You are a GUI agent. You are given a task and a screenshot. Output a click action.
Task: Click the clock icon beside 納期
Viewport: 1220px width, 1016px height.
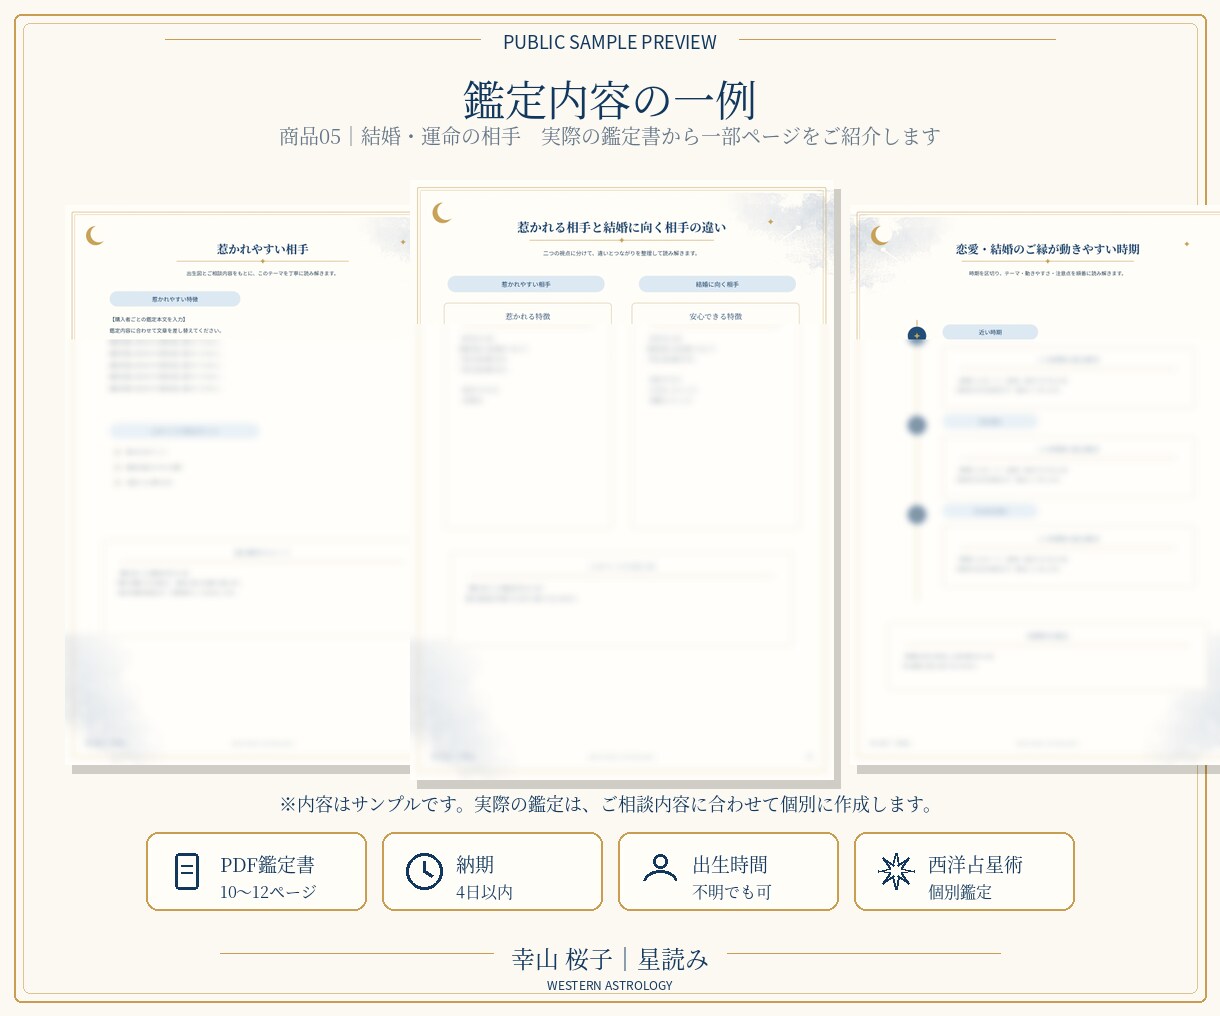(x=424, y=871)
